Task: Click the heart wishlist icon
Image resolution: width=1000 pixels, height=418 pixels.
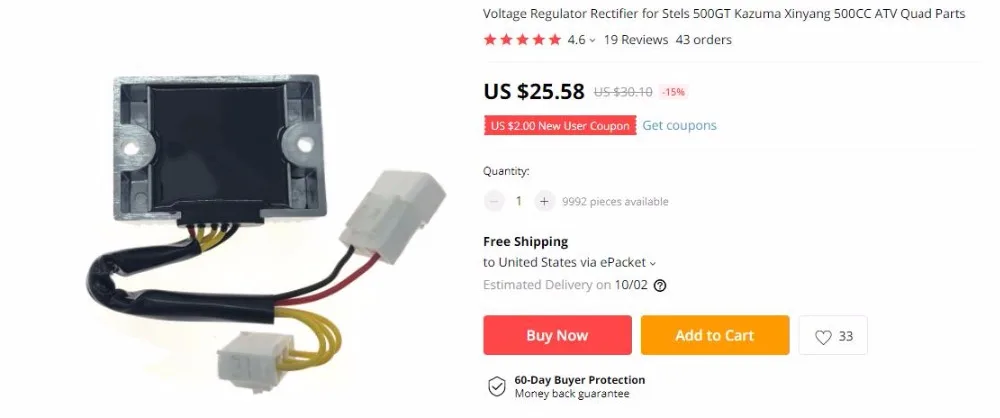Action: click(x=823, y=337)
